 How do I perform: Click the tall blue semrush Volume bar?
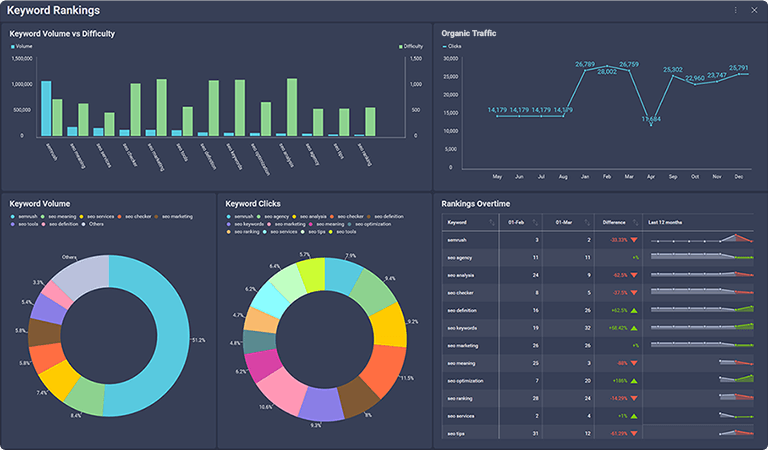(x=46, y=109)
